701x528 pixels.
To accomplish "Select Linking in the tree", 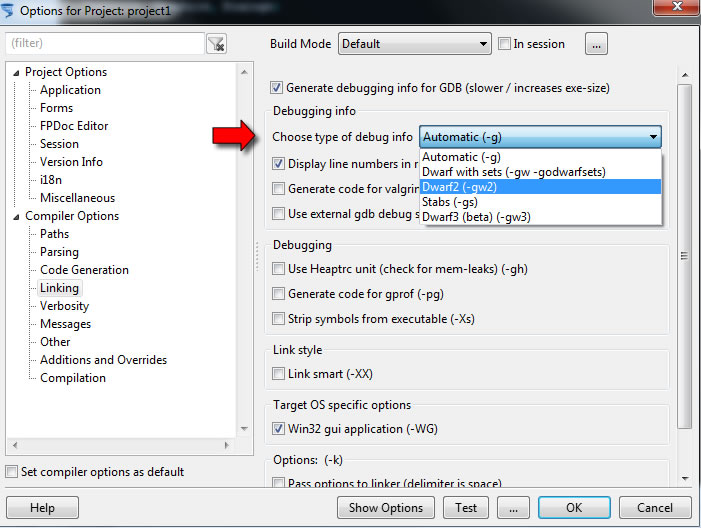I will coord(59,288).
